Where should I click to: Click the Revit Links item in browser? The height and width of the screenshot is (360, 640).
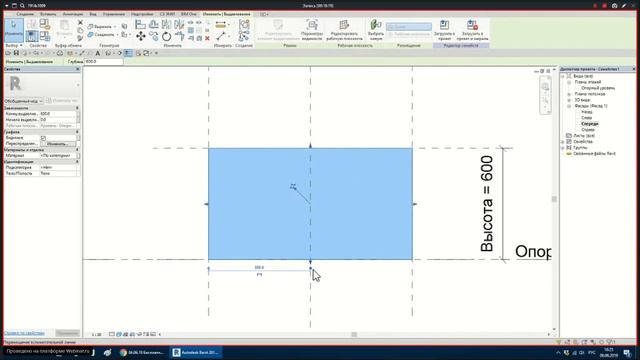tap(594, 154)
